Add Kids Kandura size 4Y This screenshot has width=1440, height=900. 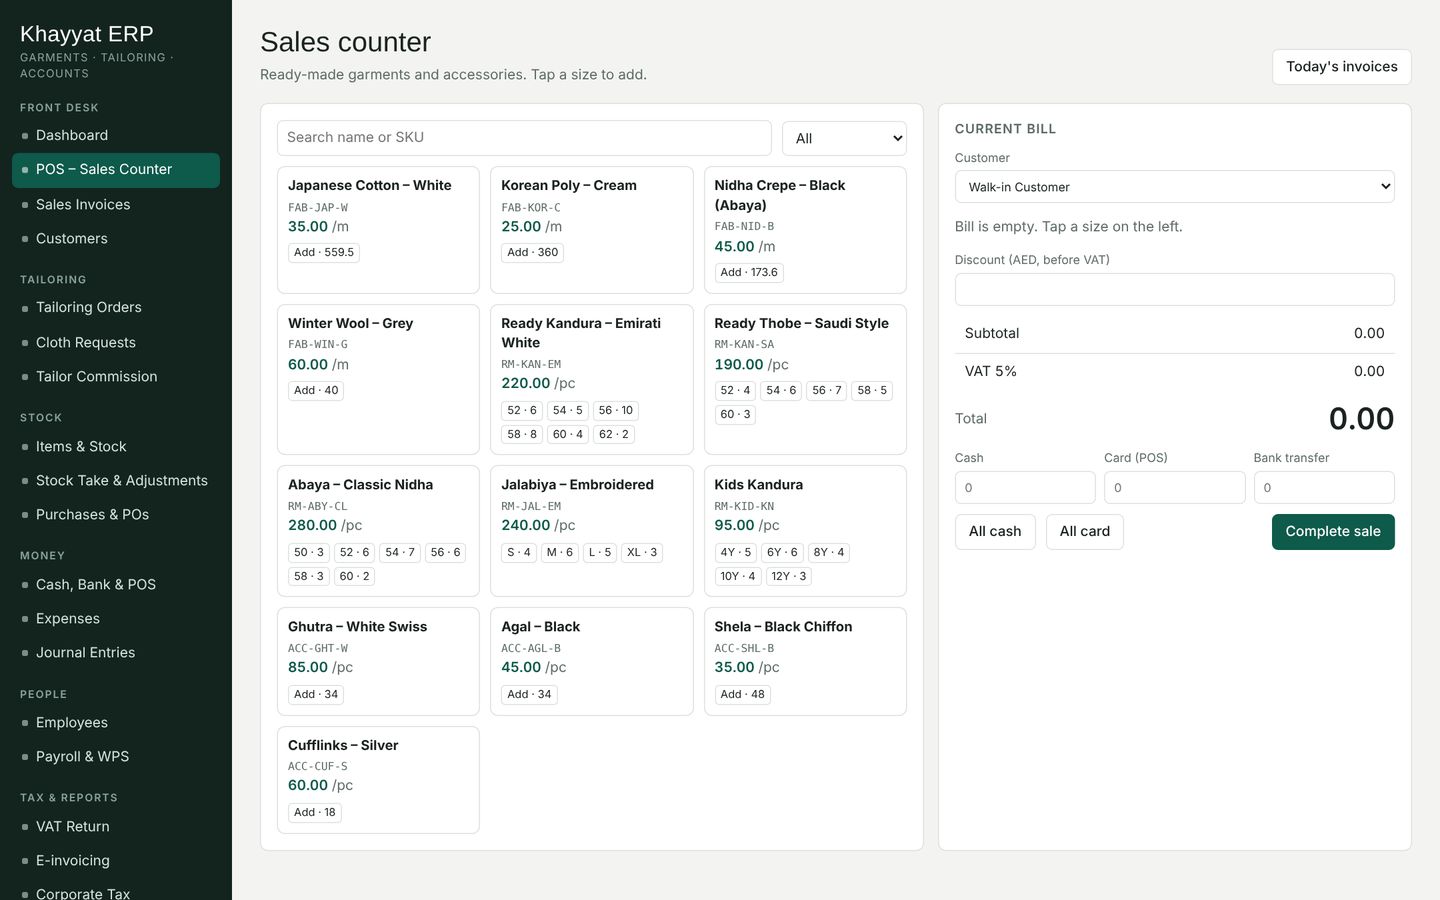pyautogui.click(x=736, y=553)
